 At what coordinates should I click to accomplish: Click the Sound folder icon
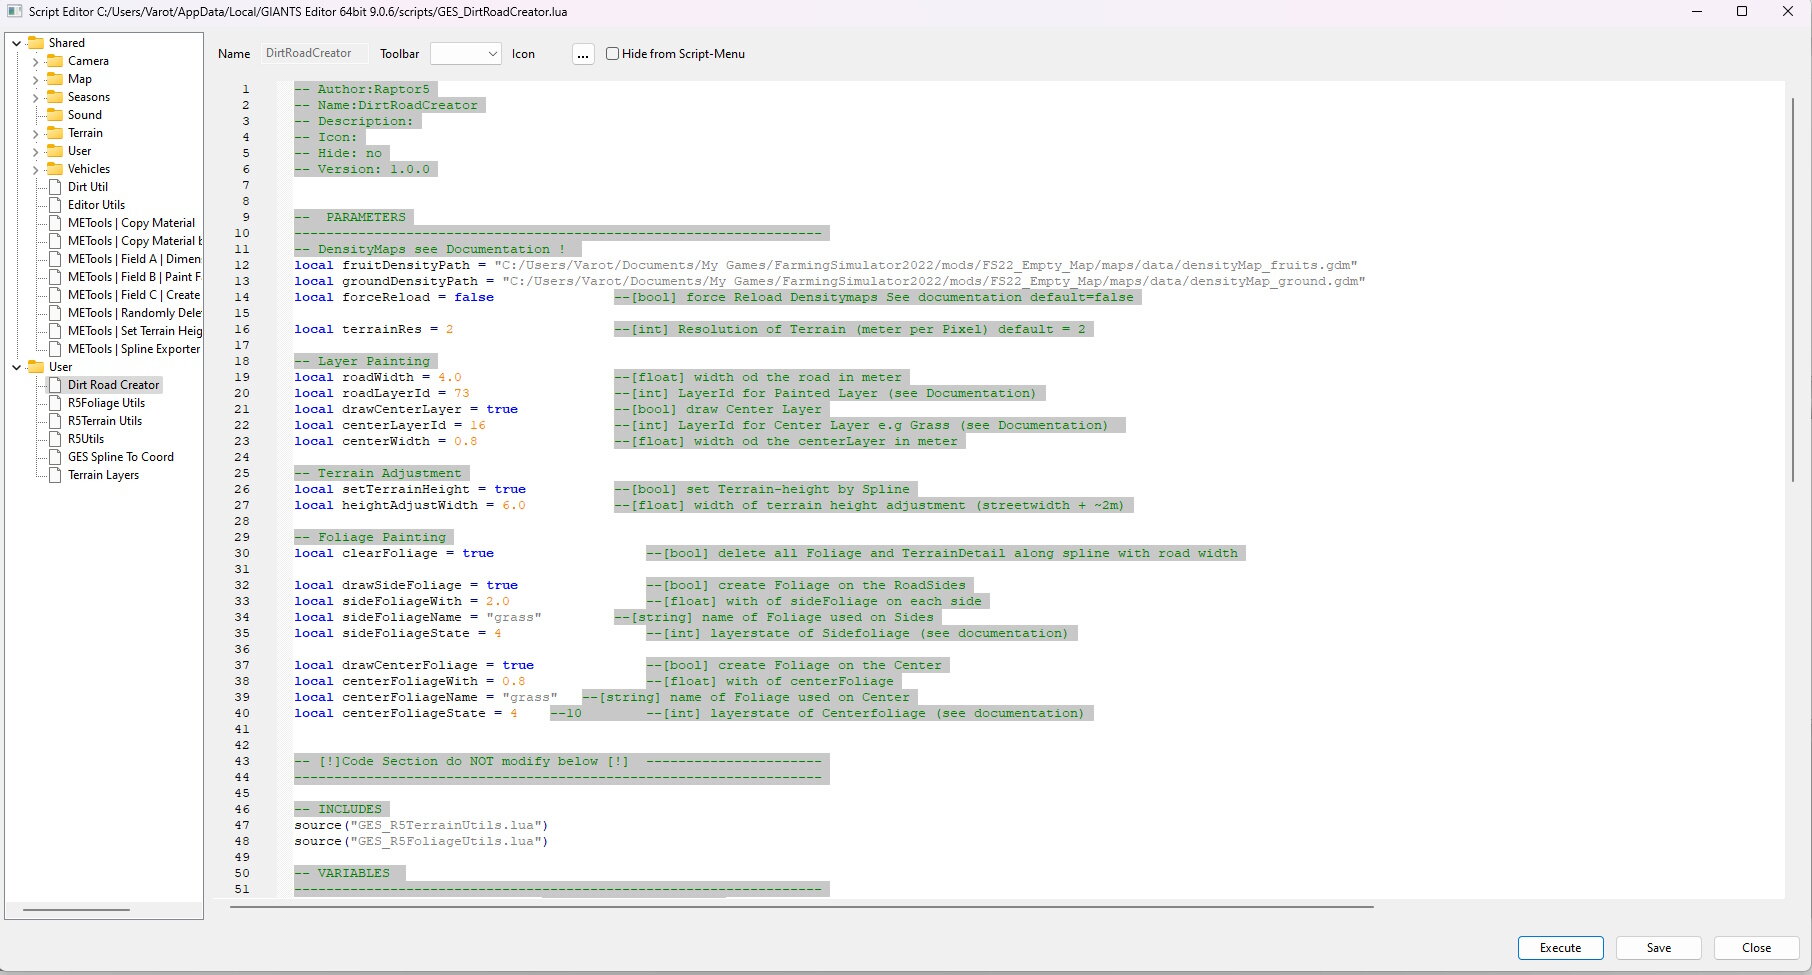tap(55, 115)
